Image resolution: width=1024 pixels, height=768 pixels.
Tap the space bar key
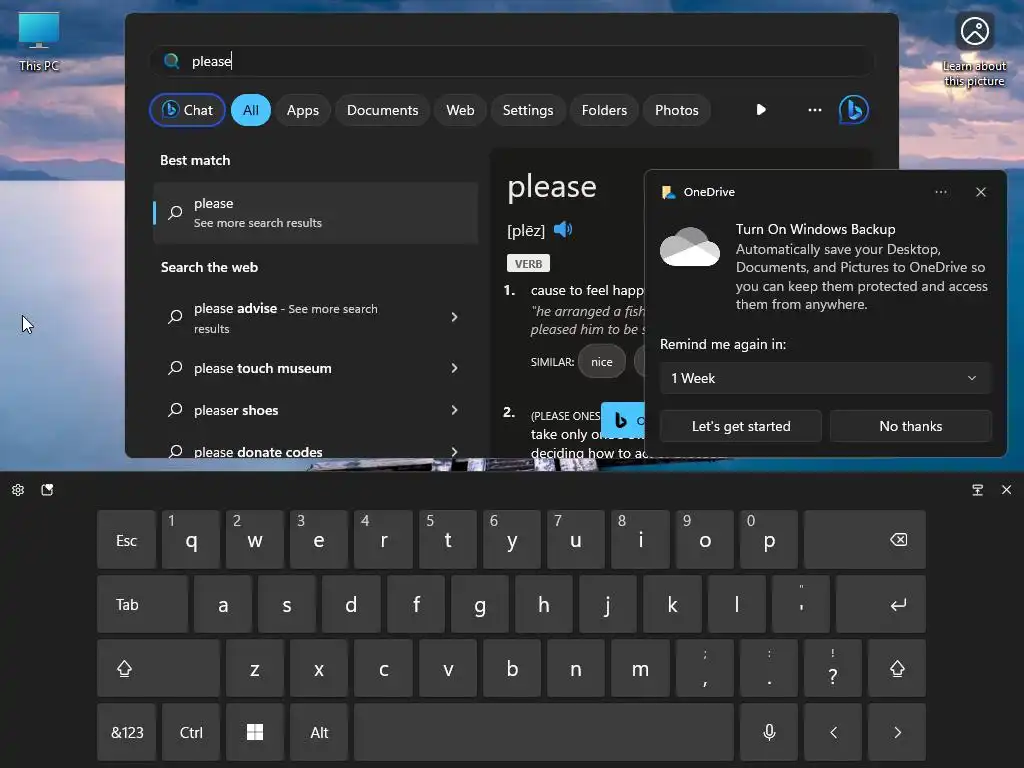click(x=544, y=732)
